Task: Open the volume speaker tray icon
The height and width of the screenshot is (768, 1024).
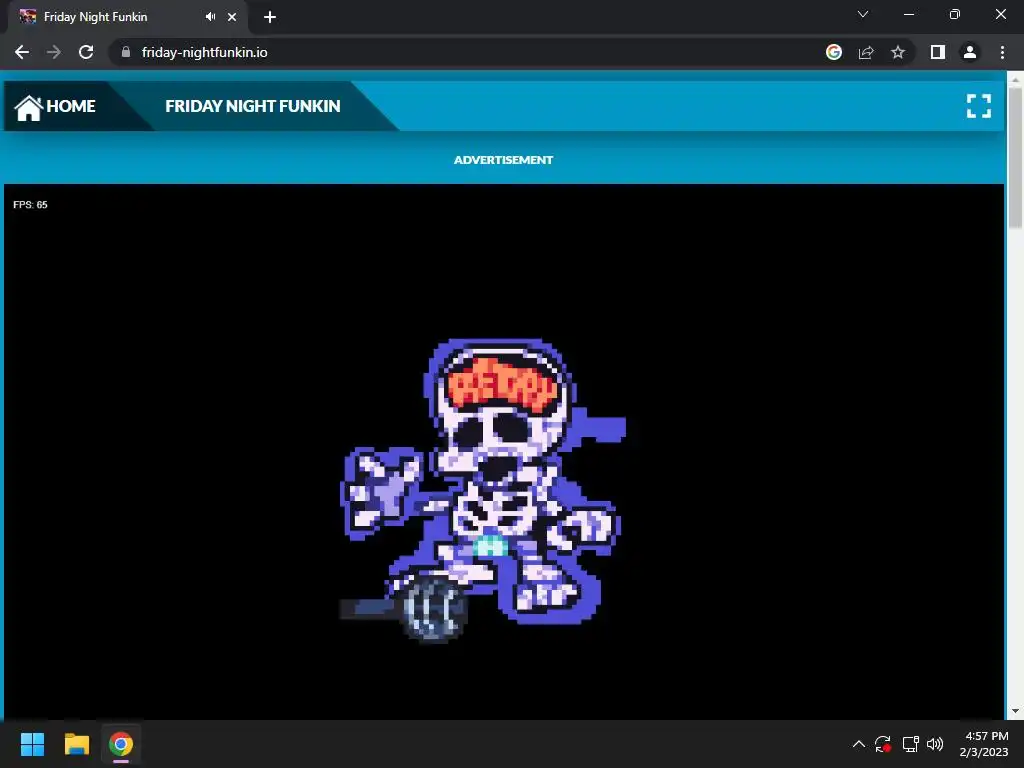Action: (935, 744)
